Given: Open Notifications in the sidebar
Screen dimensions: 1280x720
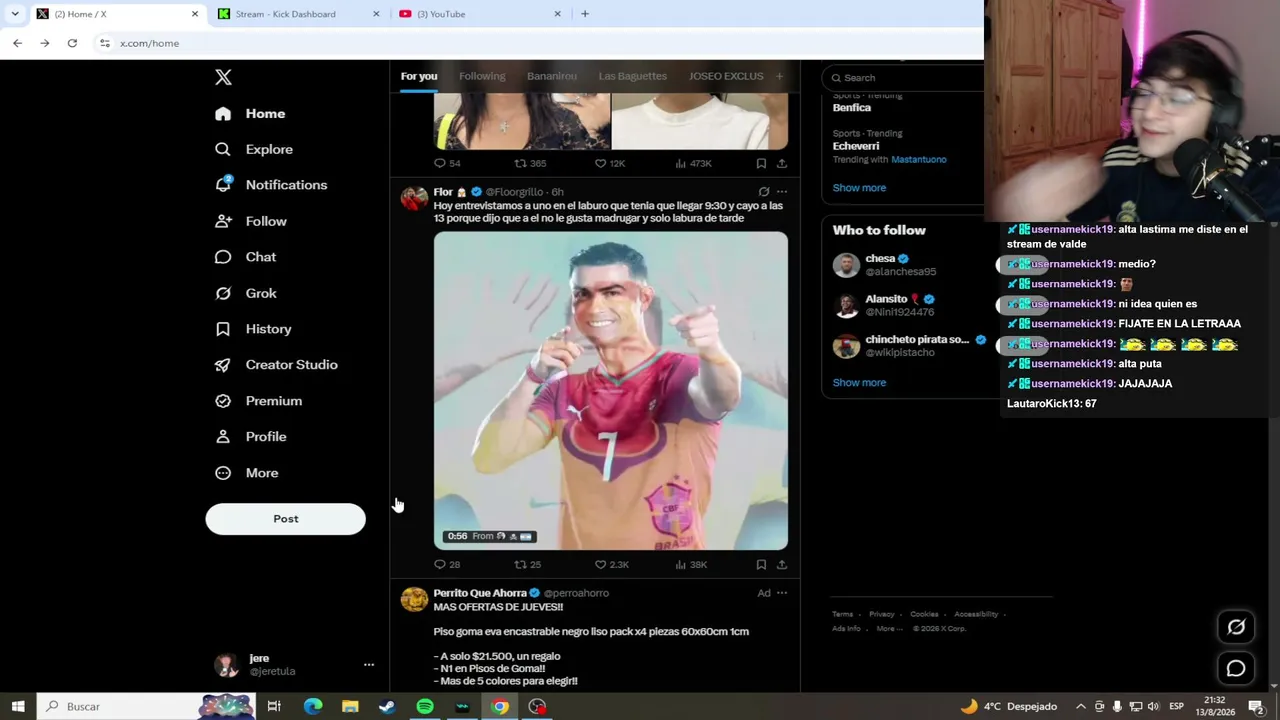Looking at the screenshot, I should [271, 185].
